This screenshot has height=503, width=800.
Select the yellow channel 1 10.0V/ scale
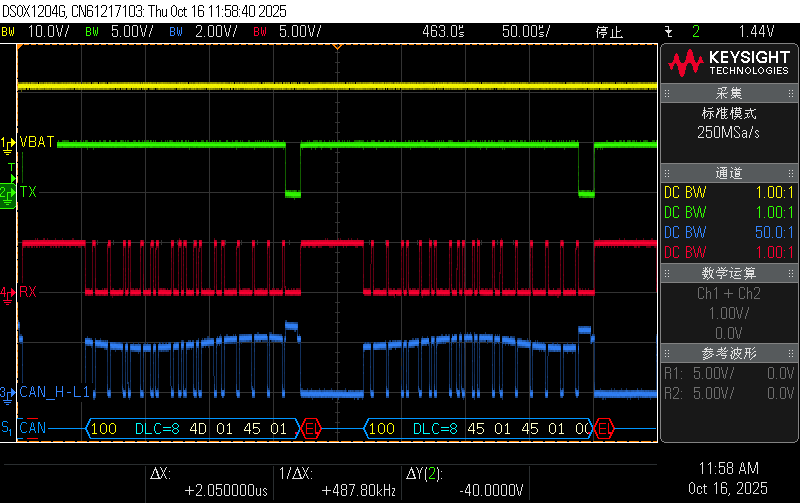click(x=38, y=32)
